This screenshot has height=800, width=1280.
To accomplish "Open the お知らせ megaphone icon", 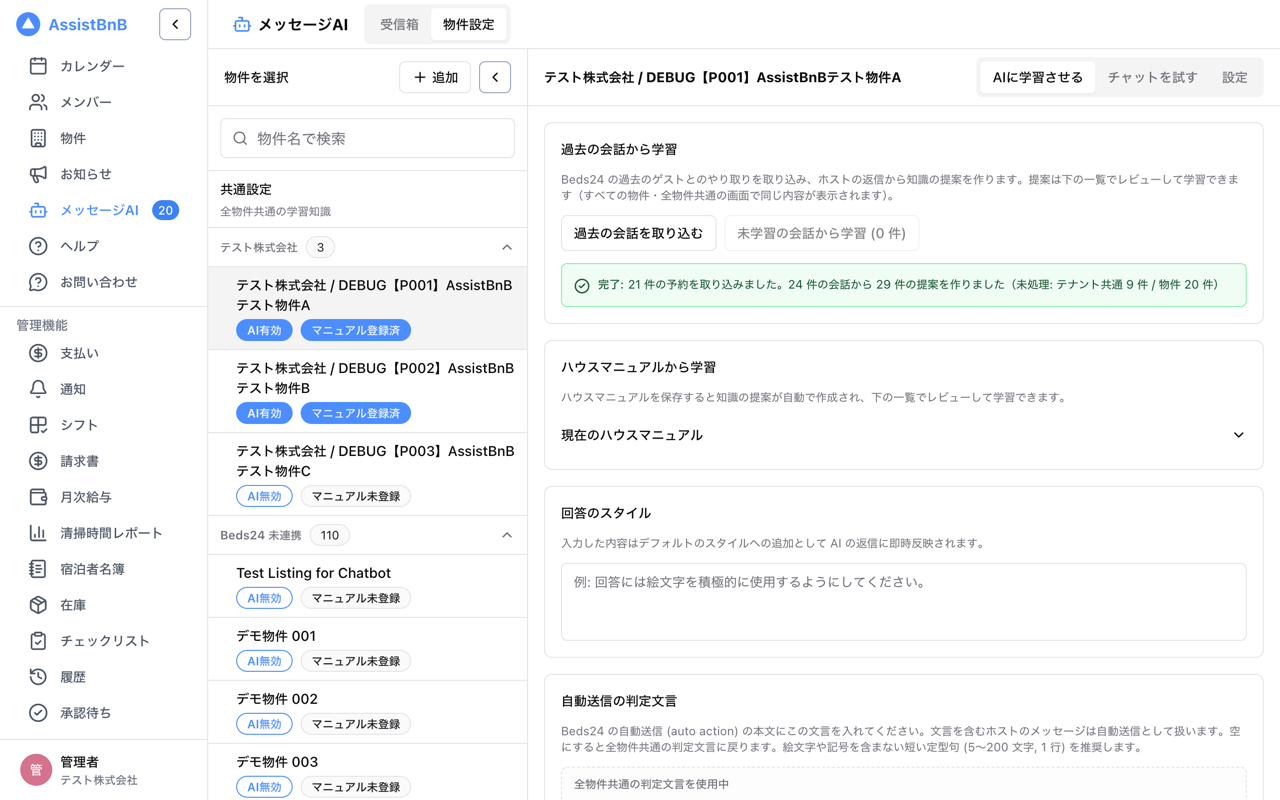I will tap(38, 174).
